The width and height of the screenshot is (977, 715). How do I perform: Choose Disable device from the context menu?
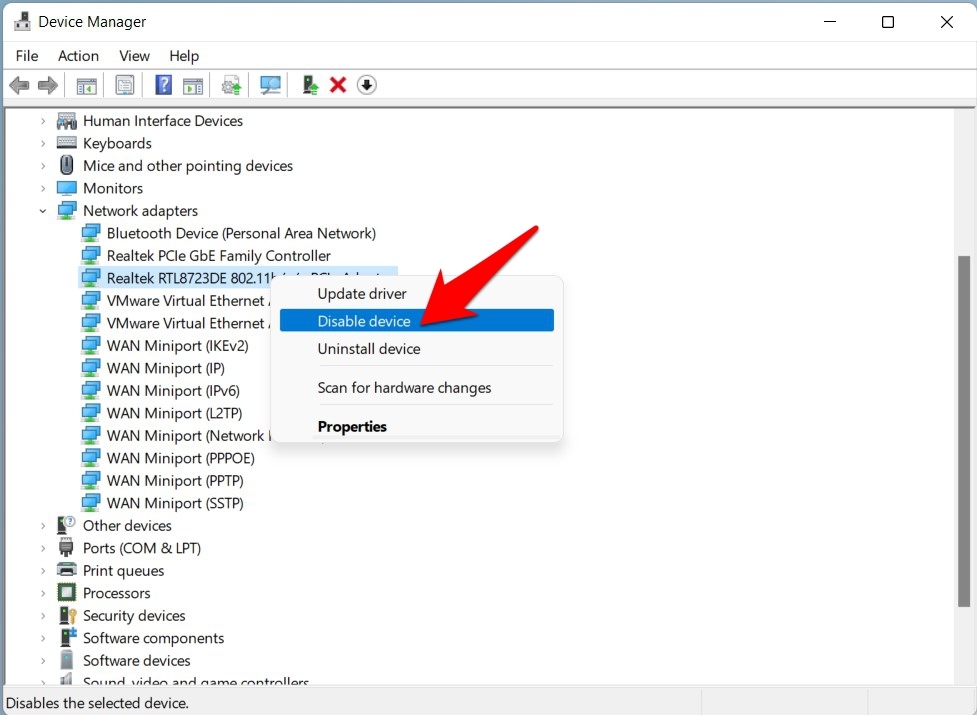pos(364,320)
